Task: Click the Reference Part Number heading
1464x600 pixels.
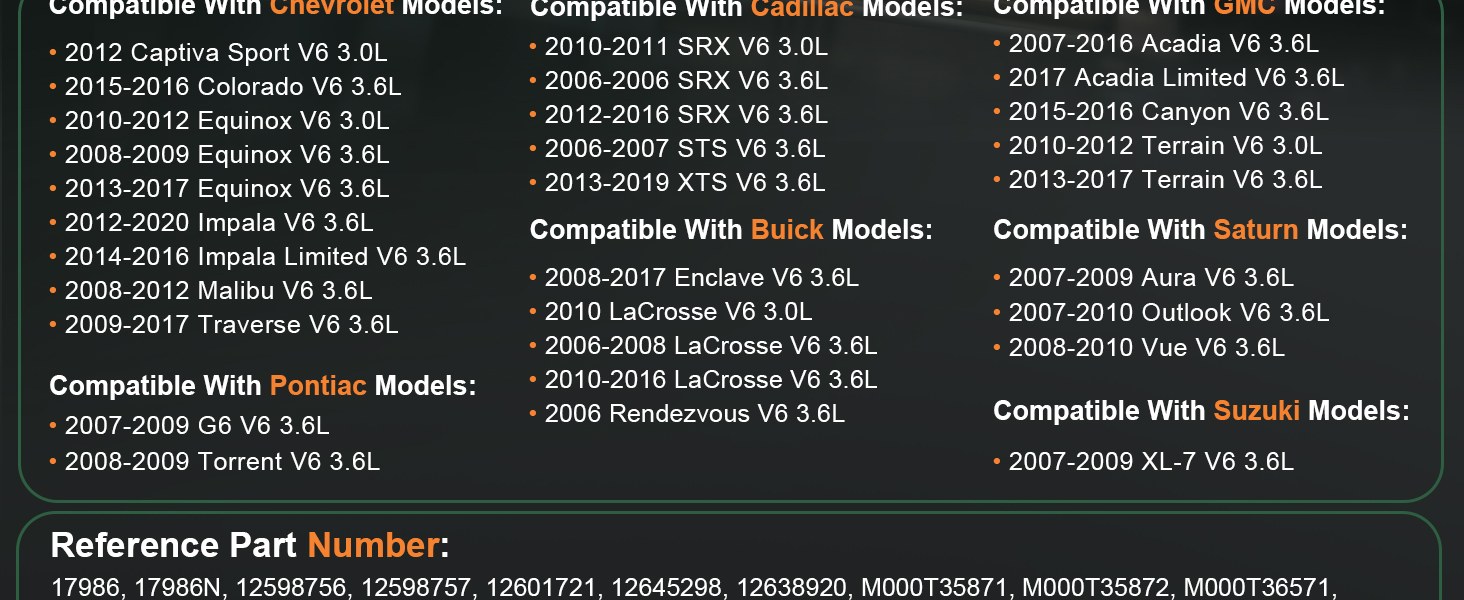Action: click(249, 545)
